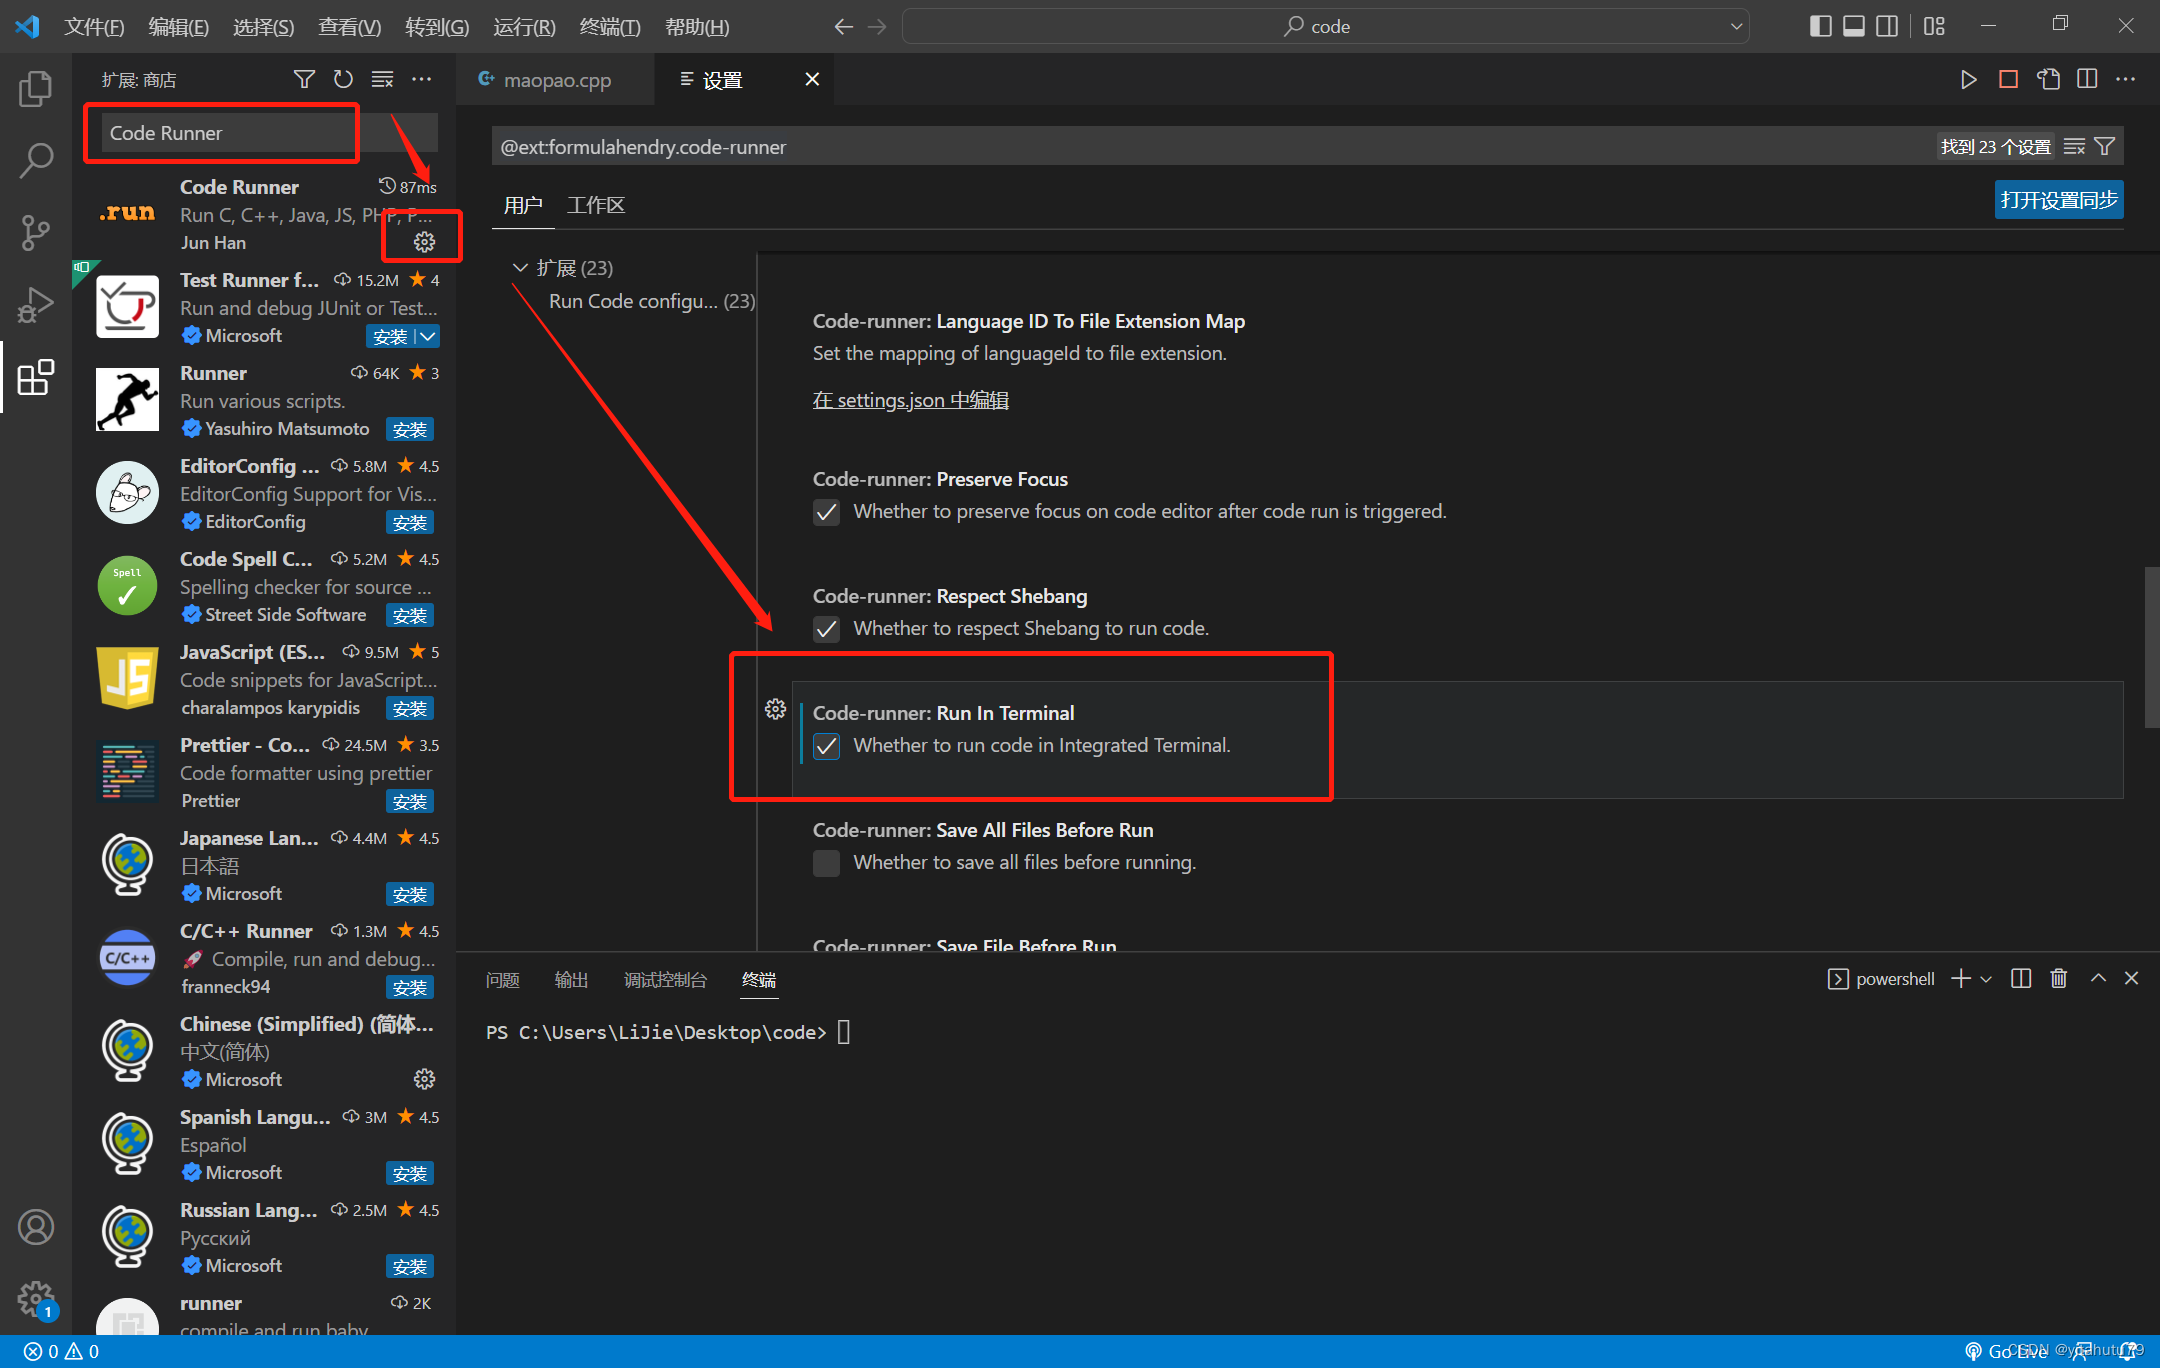Screen dimensions: 2160x1368
Task: Split the editor to the right
Action: [x=2087, y=79]
